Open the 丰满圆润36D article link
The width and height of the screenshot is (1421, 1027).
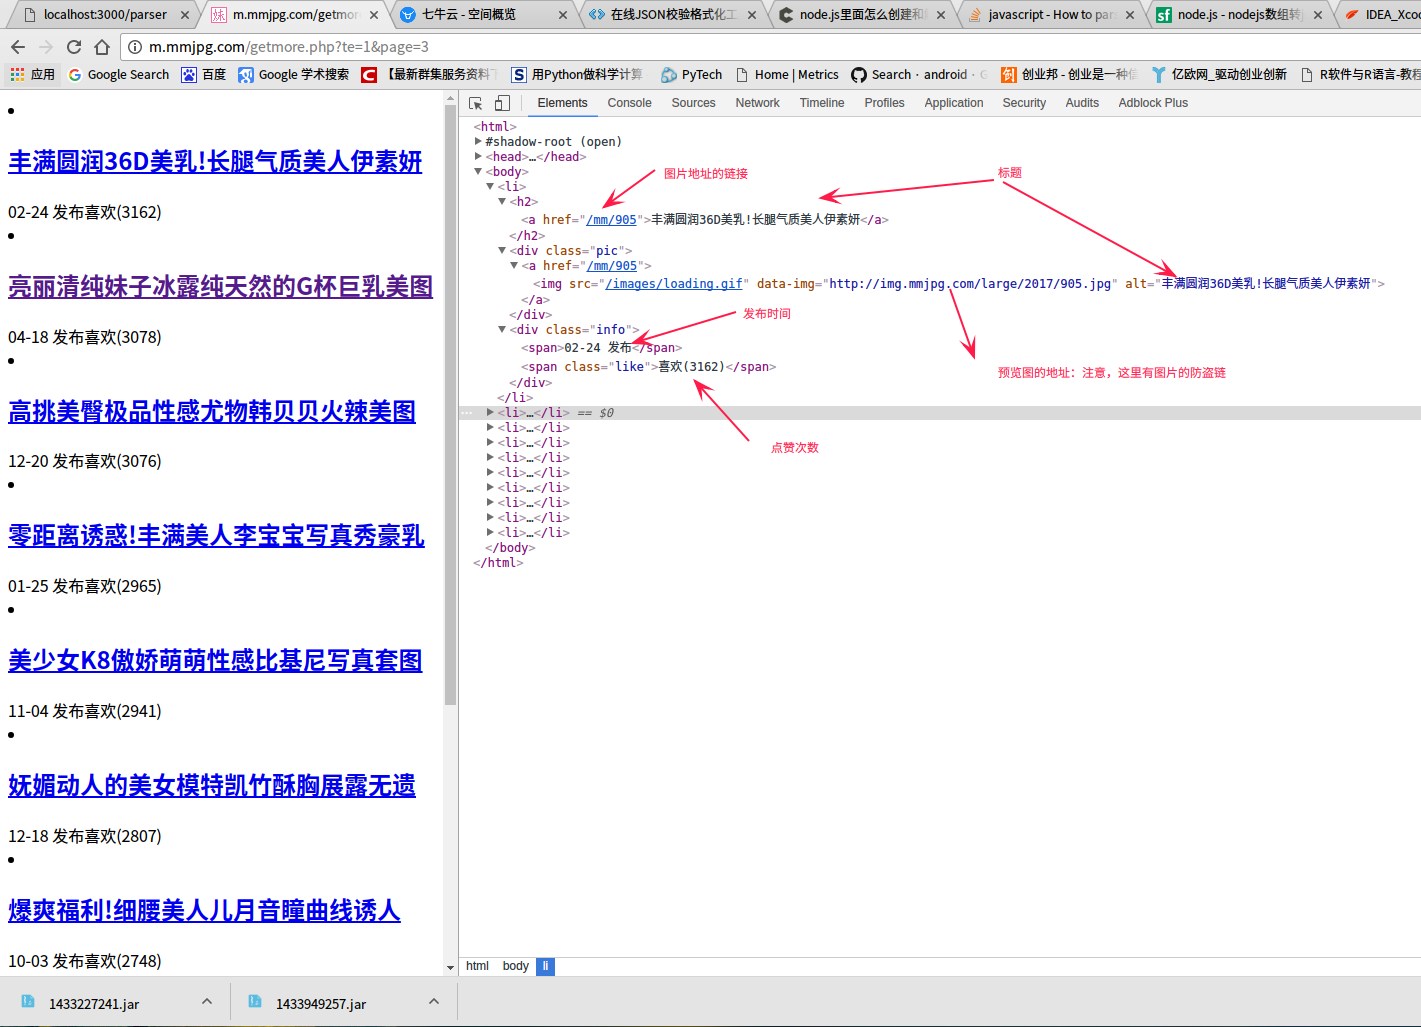tap(215, 162)
